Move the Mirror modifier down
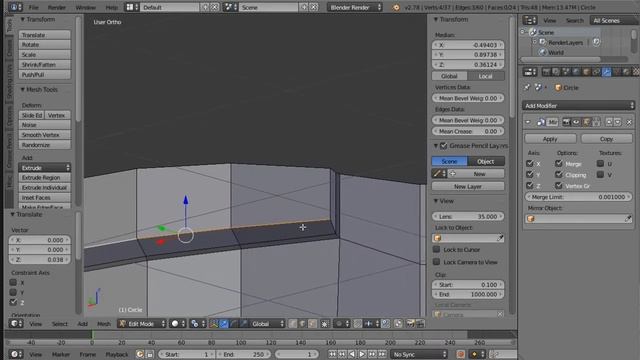The height and width of the screenshot is (360, 640). (x=618, y=122)
